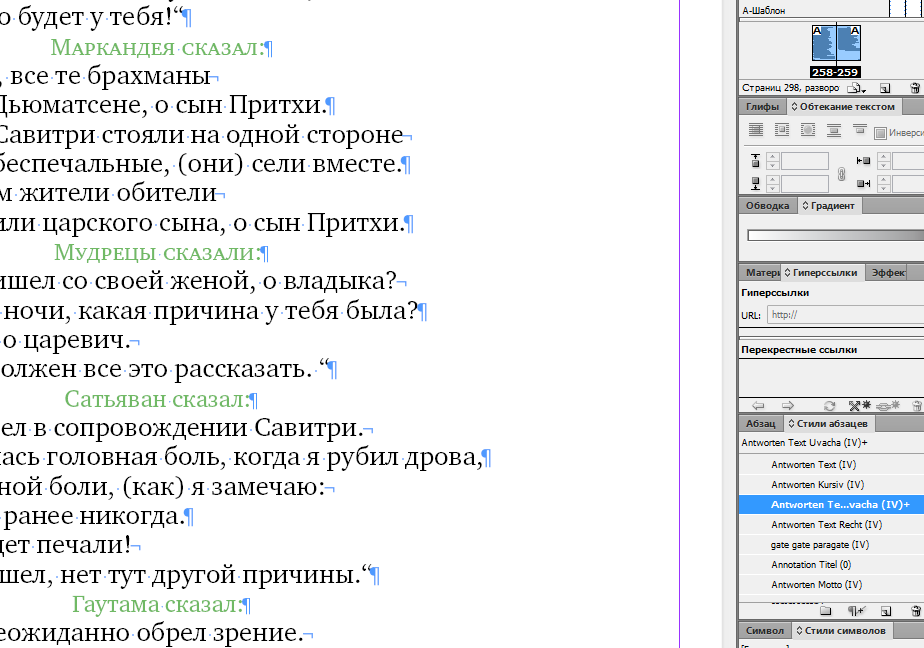924x648 pixels.
Task: Click the heading Гаутама сказал: in the document
Action: tap(157, 604)
